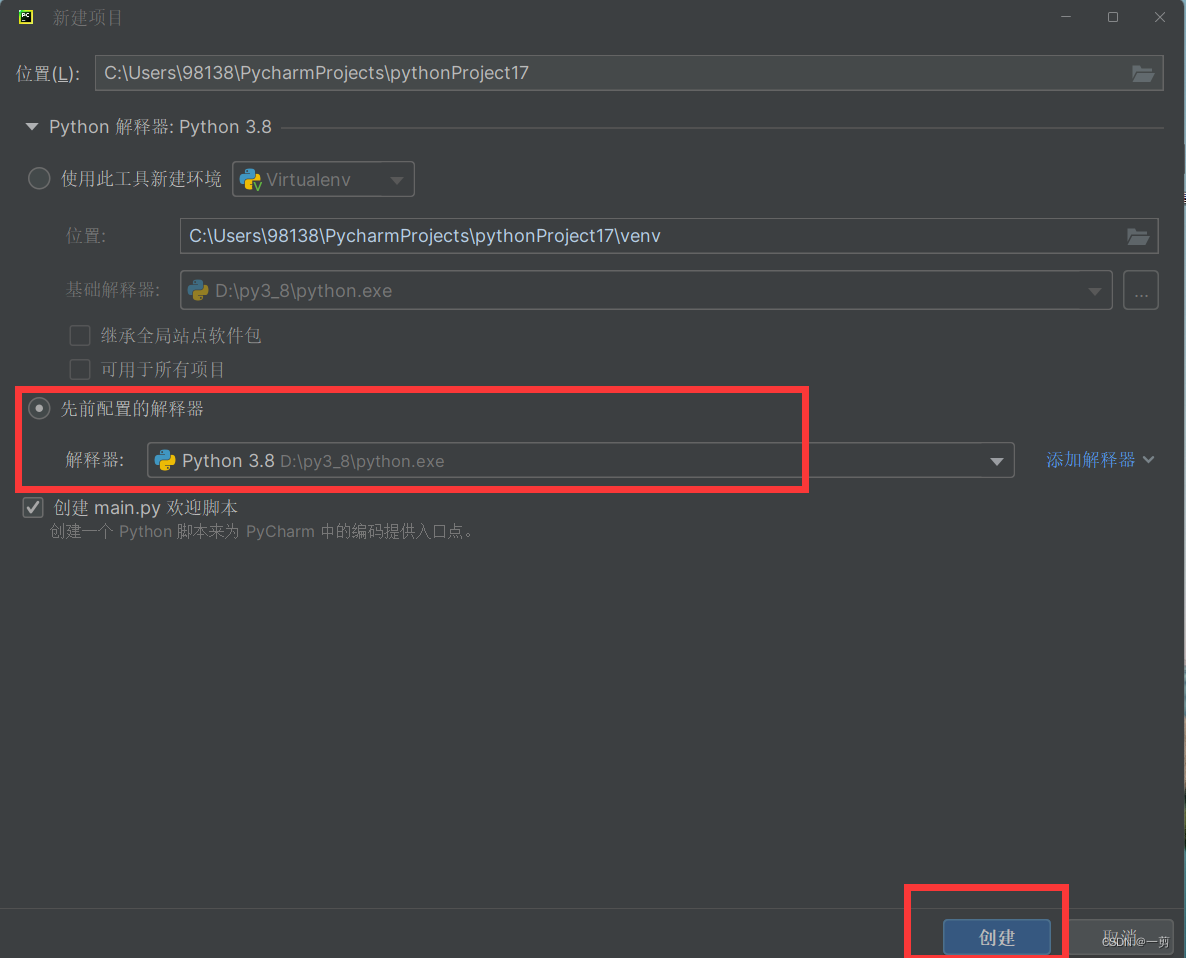The image size is (1186, 958).
Task: Check the 可用于所有项目 option
Action: 80,369
